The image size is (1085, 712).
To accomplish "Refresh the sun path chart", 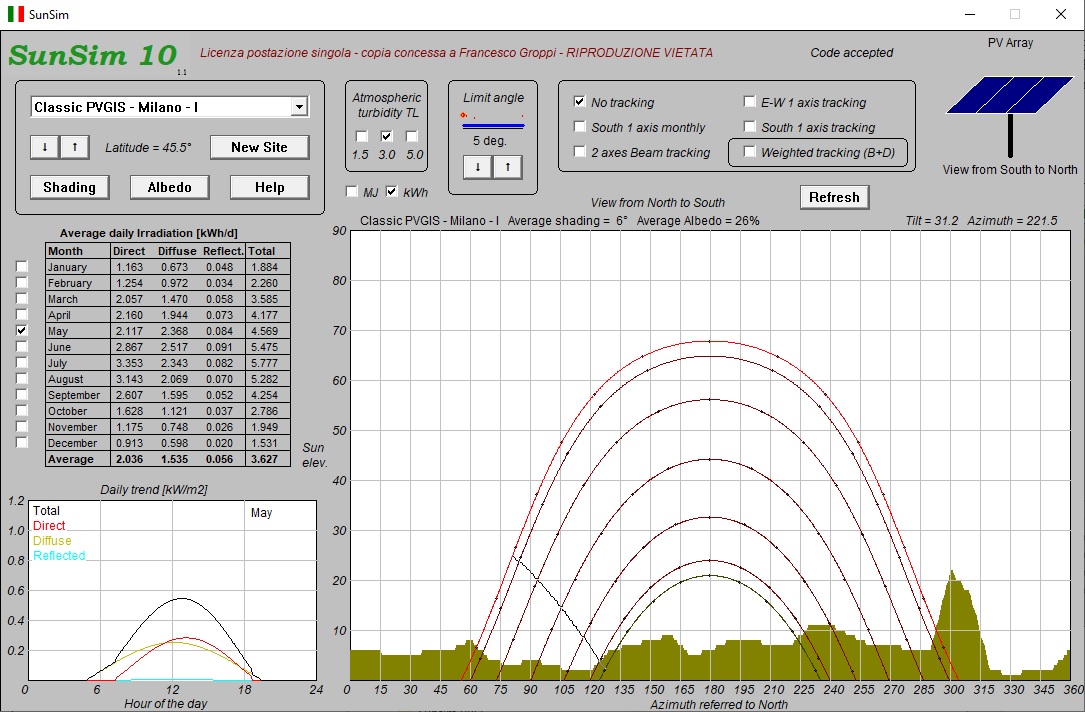I will coord(835,197).
